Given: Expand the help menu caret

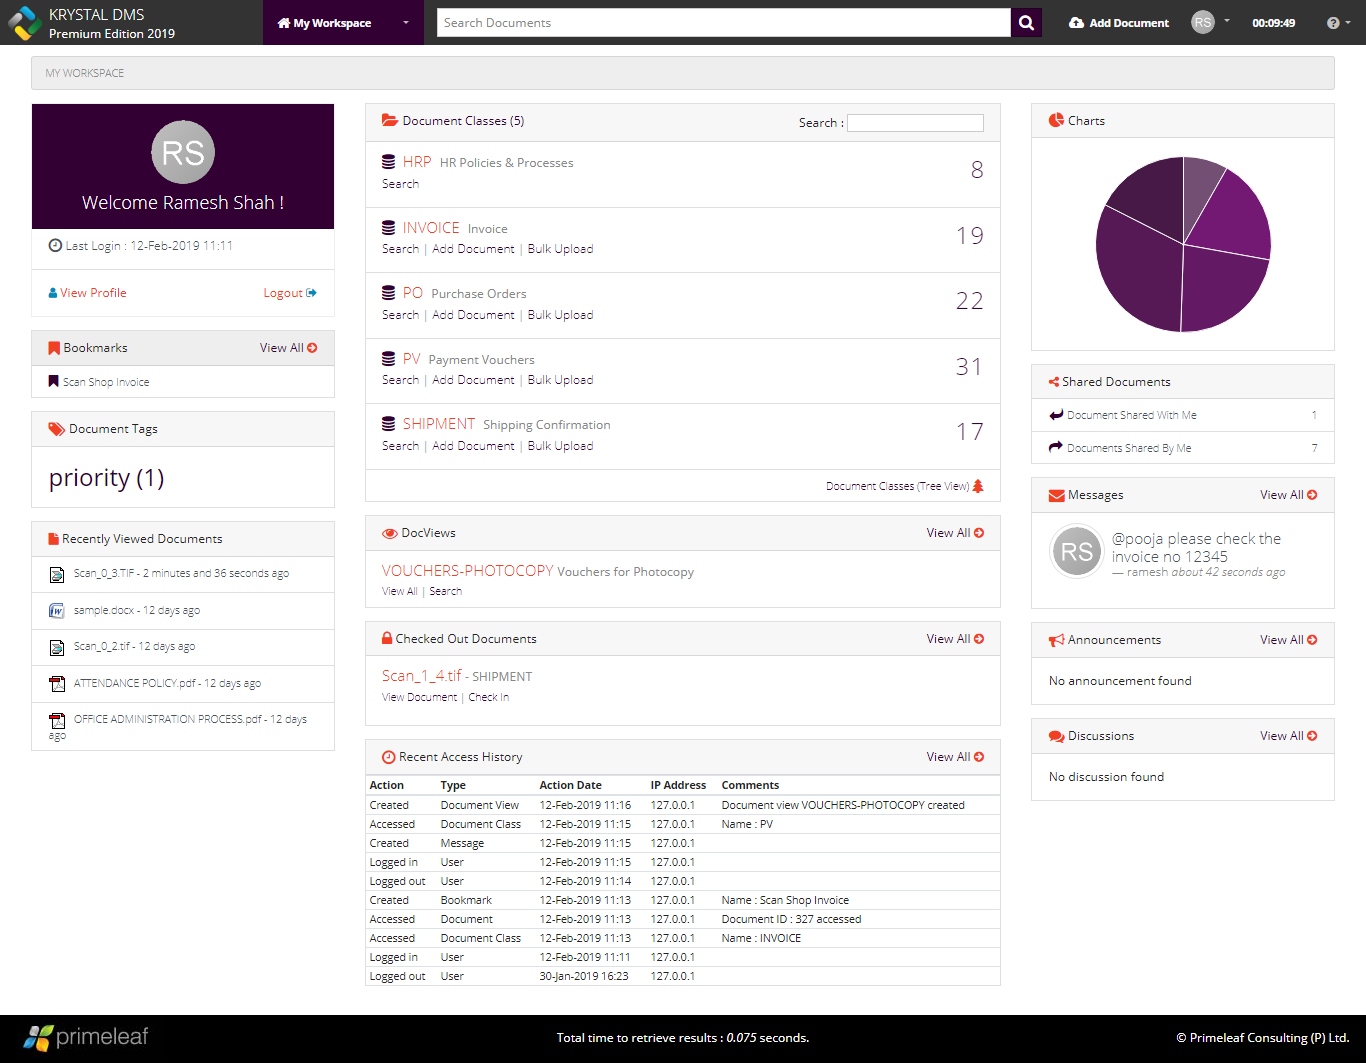Looking at the screenshot, I should pyautogui.click(x=1348, y=23).
